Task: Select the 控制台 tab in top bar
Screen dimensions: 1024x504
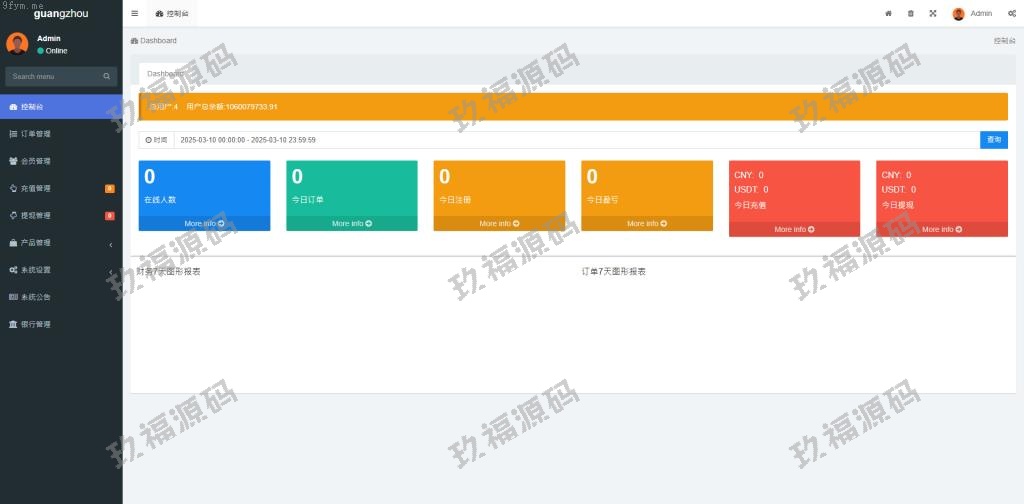Action: click(171, 14)
